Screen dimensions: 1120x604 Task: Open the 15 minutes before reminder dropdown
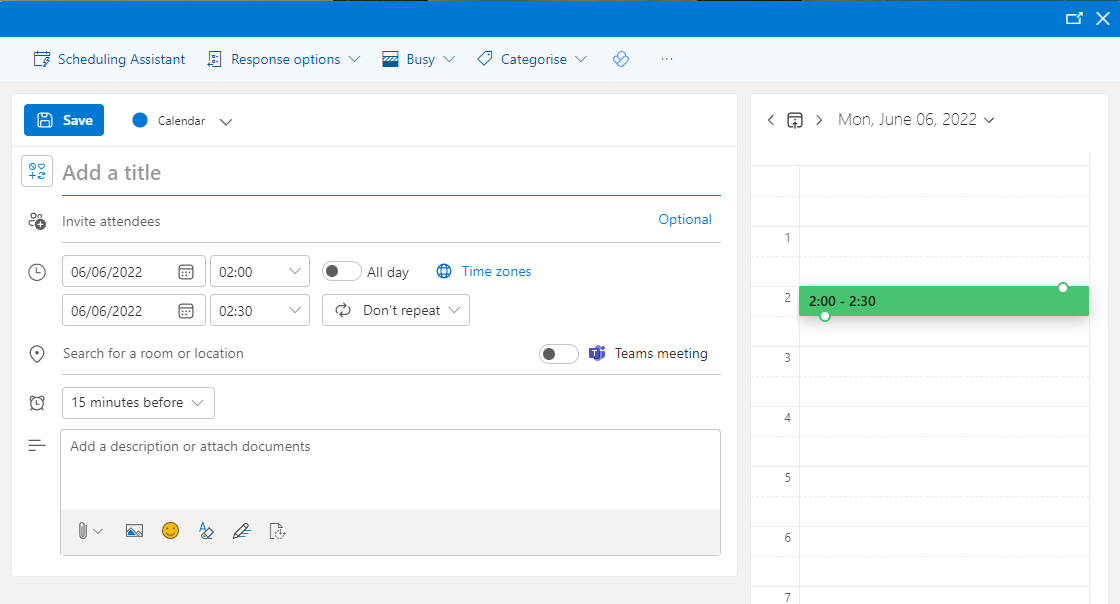pyautogui.click(x=138, y=402)
